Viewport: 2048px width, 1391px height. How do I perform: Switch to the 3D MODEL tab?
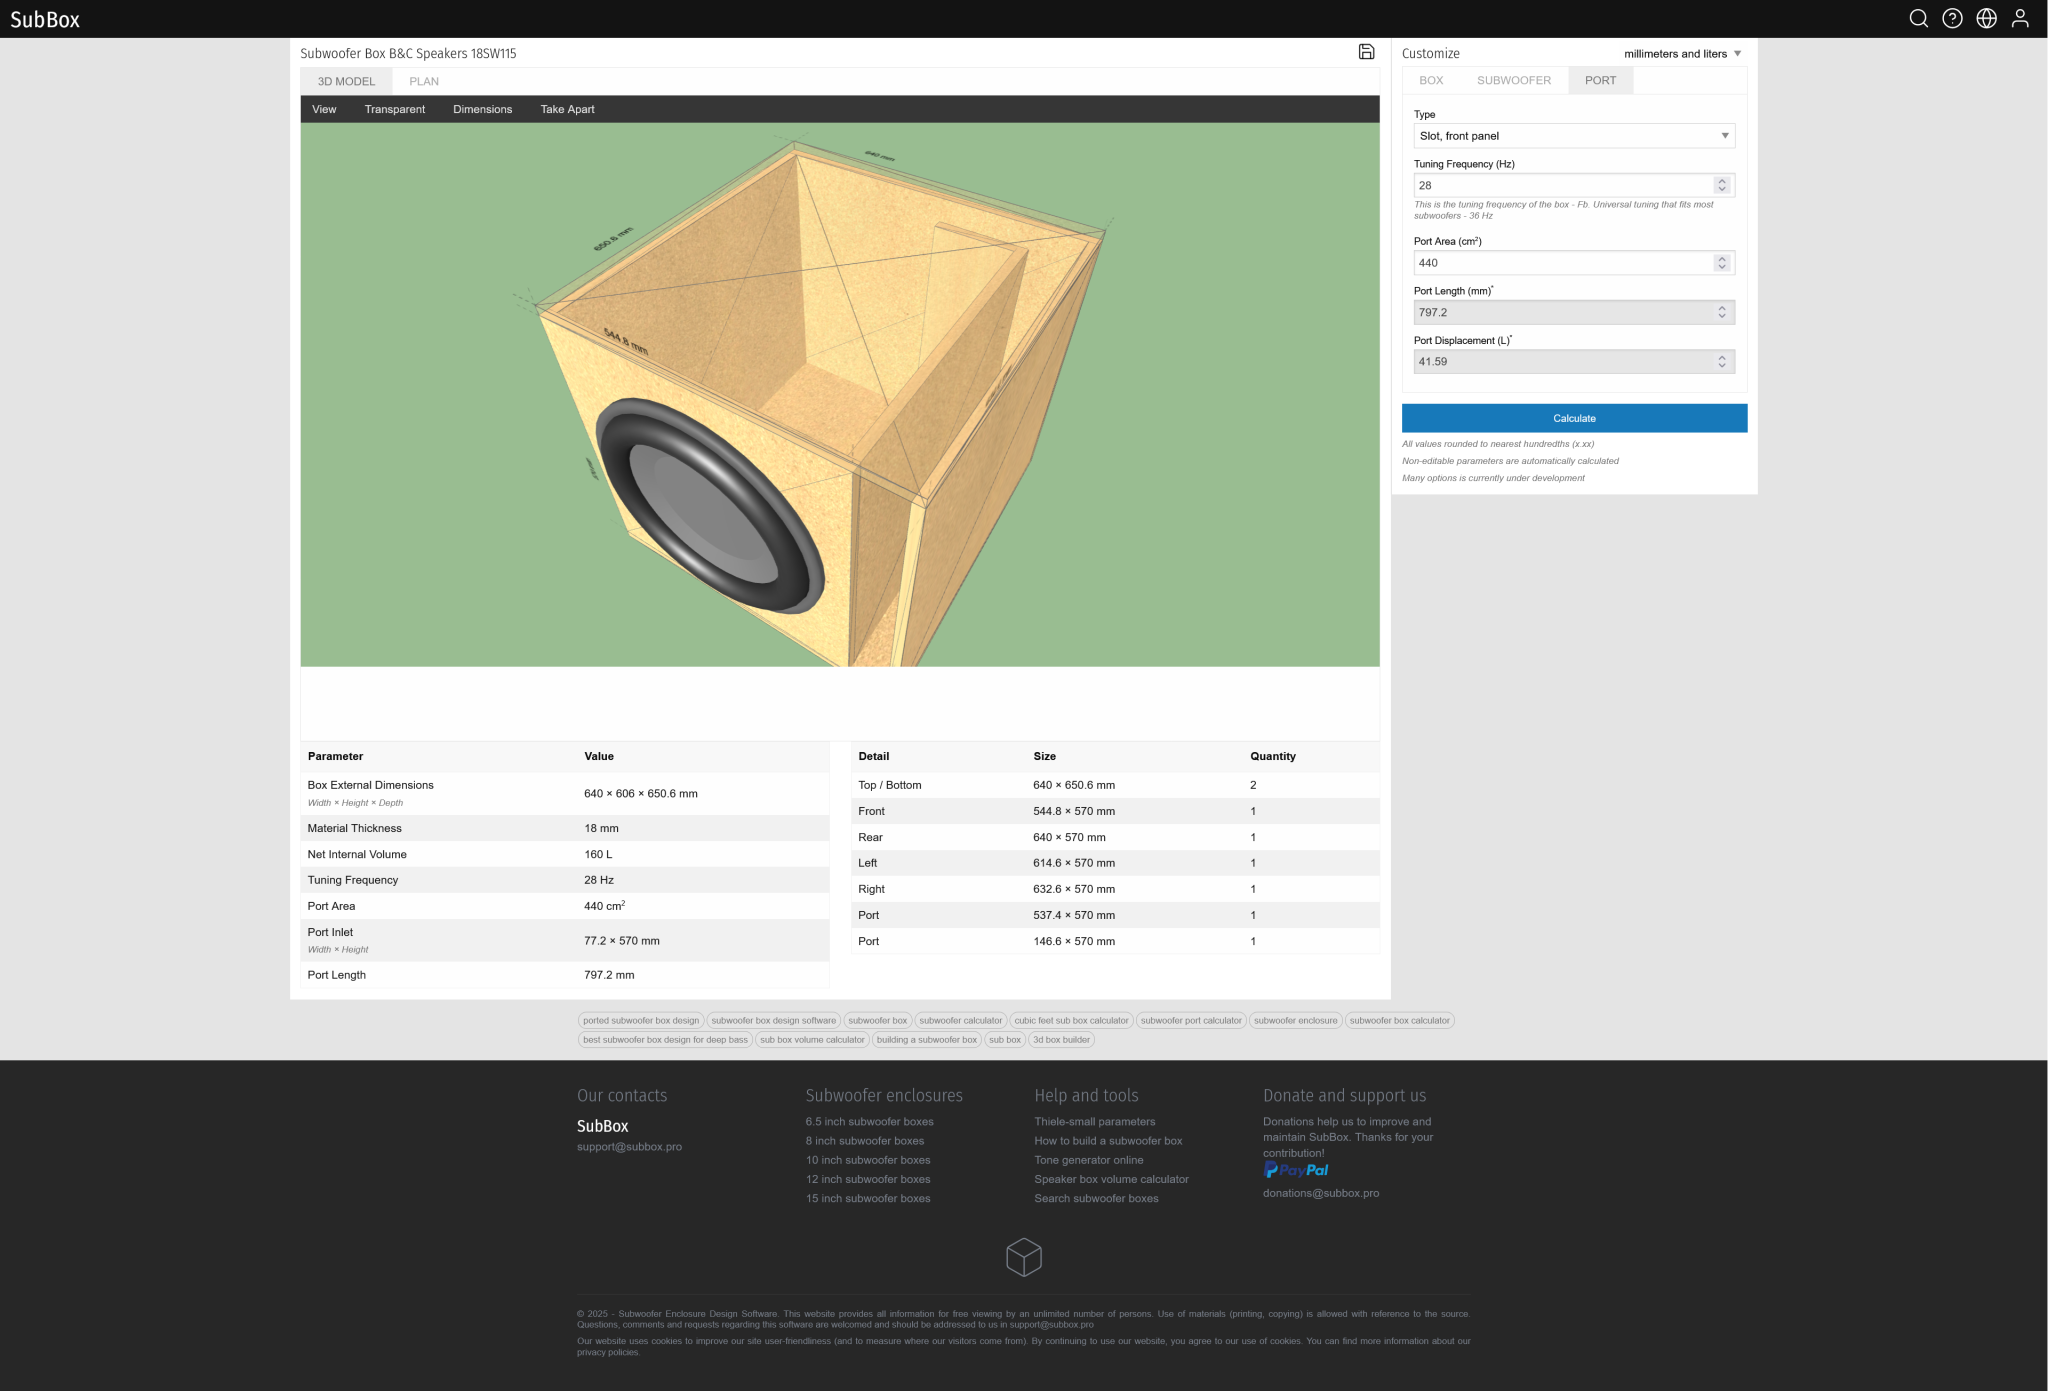click(346, 82)
